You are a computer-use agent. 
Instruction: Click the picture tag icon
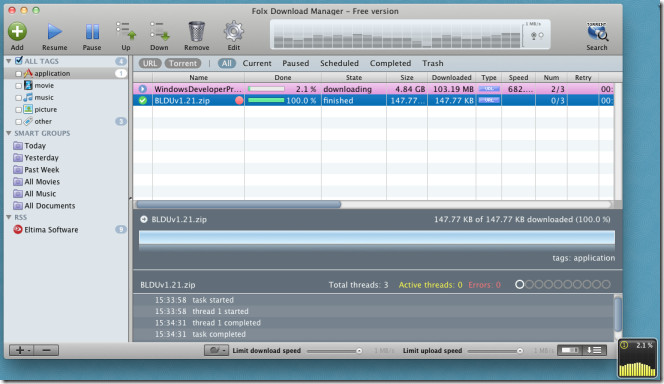[28, 109]
